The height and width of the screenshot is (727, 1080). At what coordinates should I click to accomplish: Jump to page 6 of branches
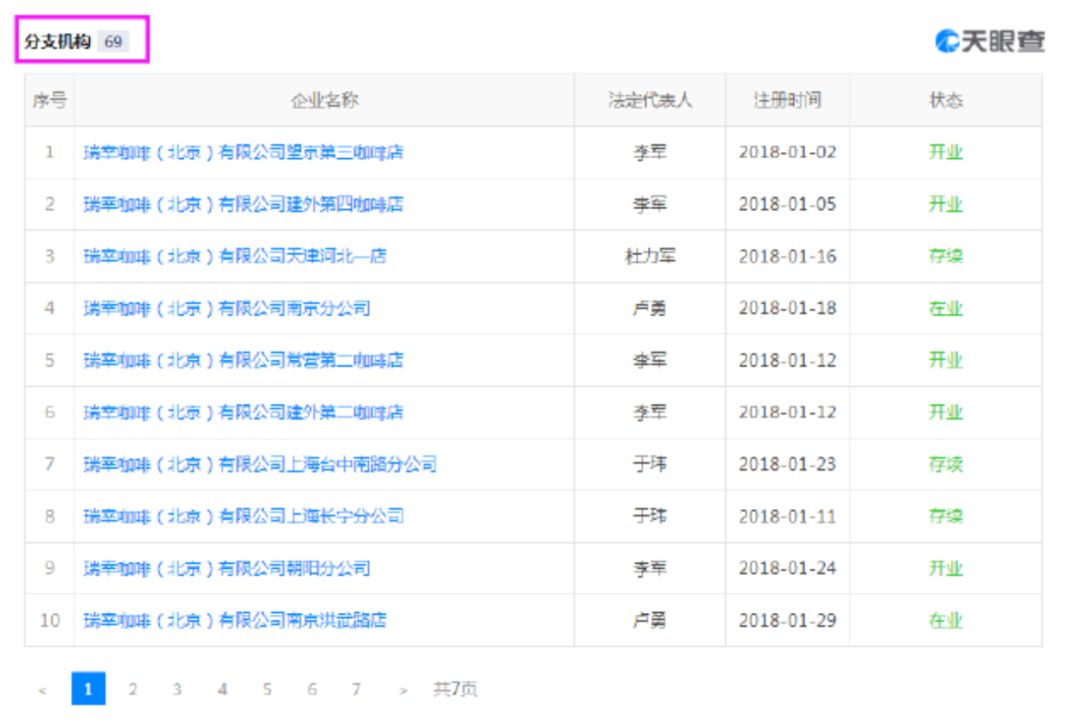[x=312, y=689]
